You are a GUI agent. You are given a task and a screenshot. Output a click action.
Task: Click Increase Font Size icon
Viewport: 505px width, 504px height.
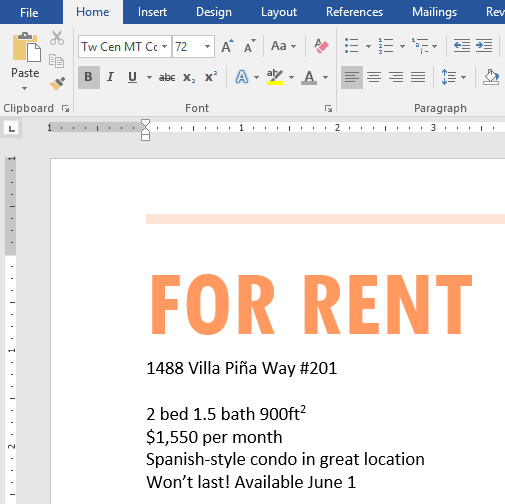coord(227,46)
